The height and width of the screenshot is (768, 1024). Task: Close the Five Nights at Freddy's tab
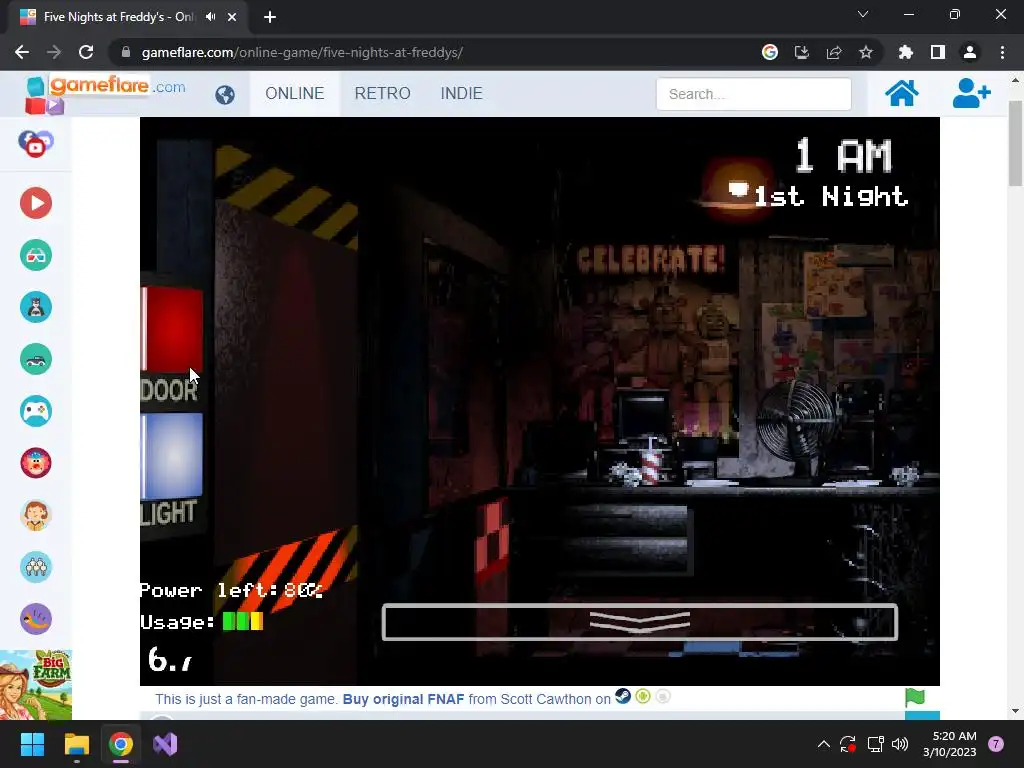[x=232, y=17]
